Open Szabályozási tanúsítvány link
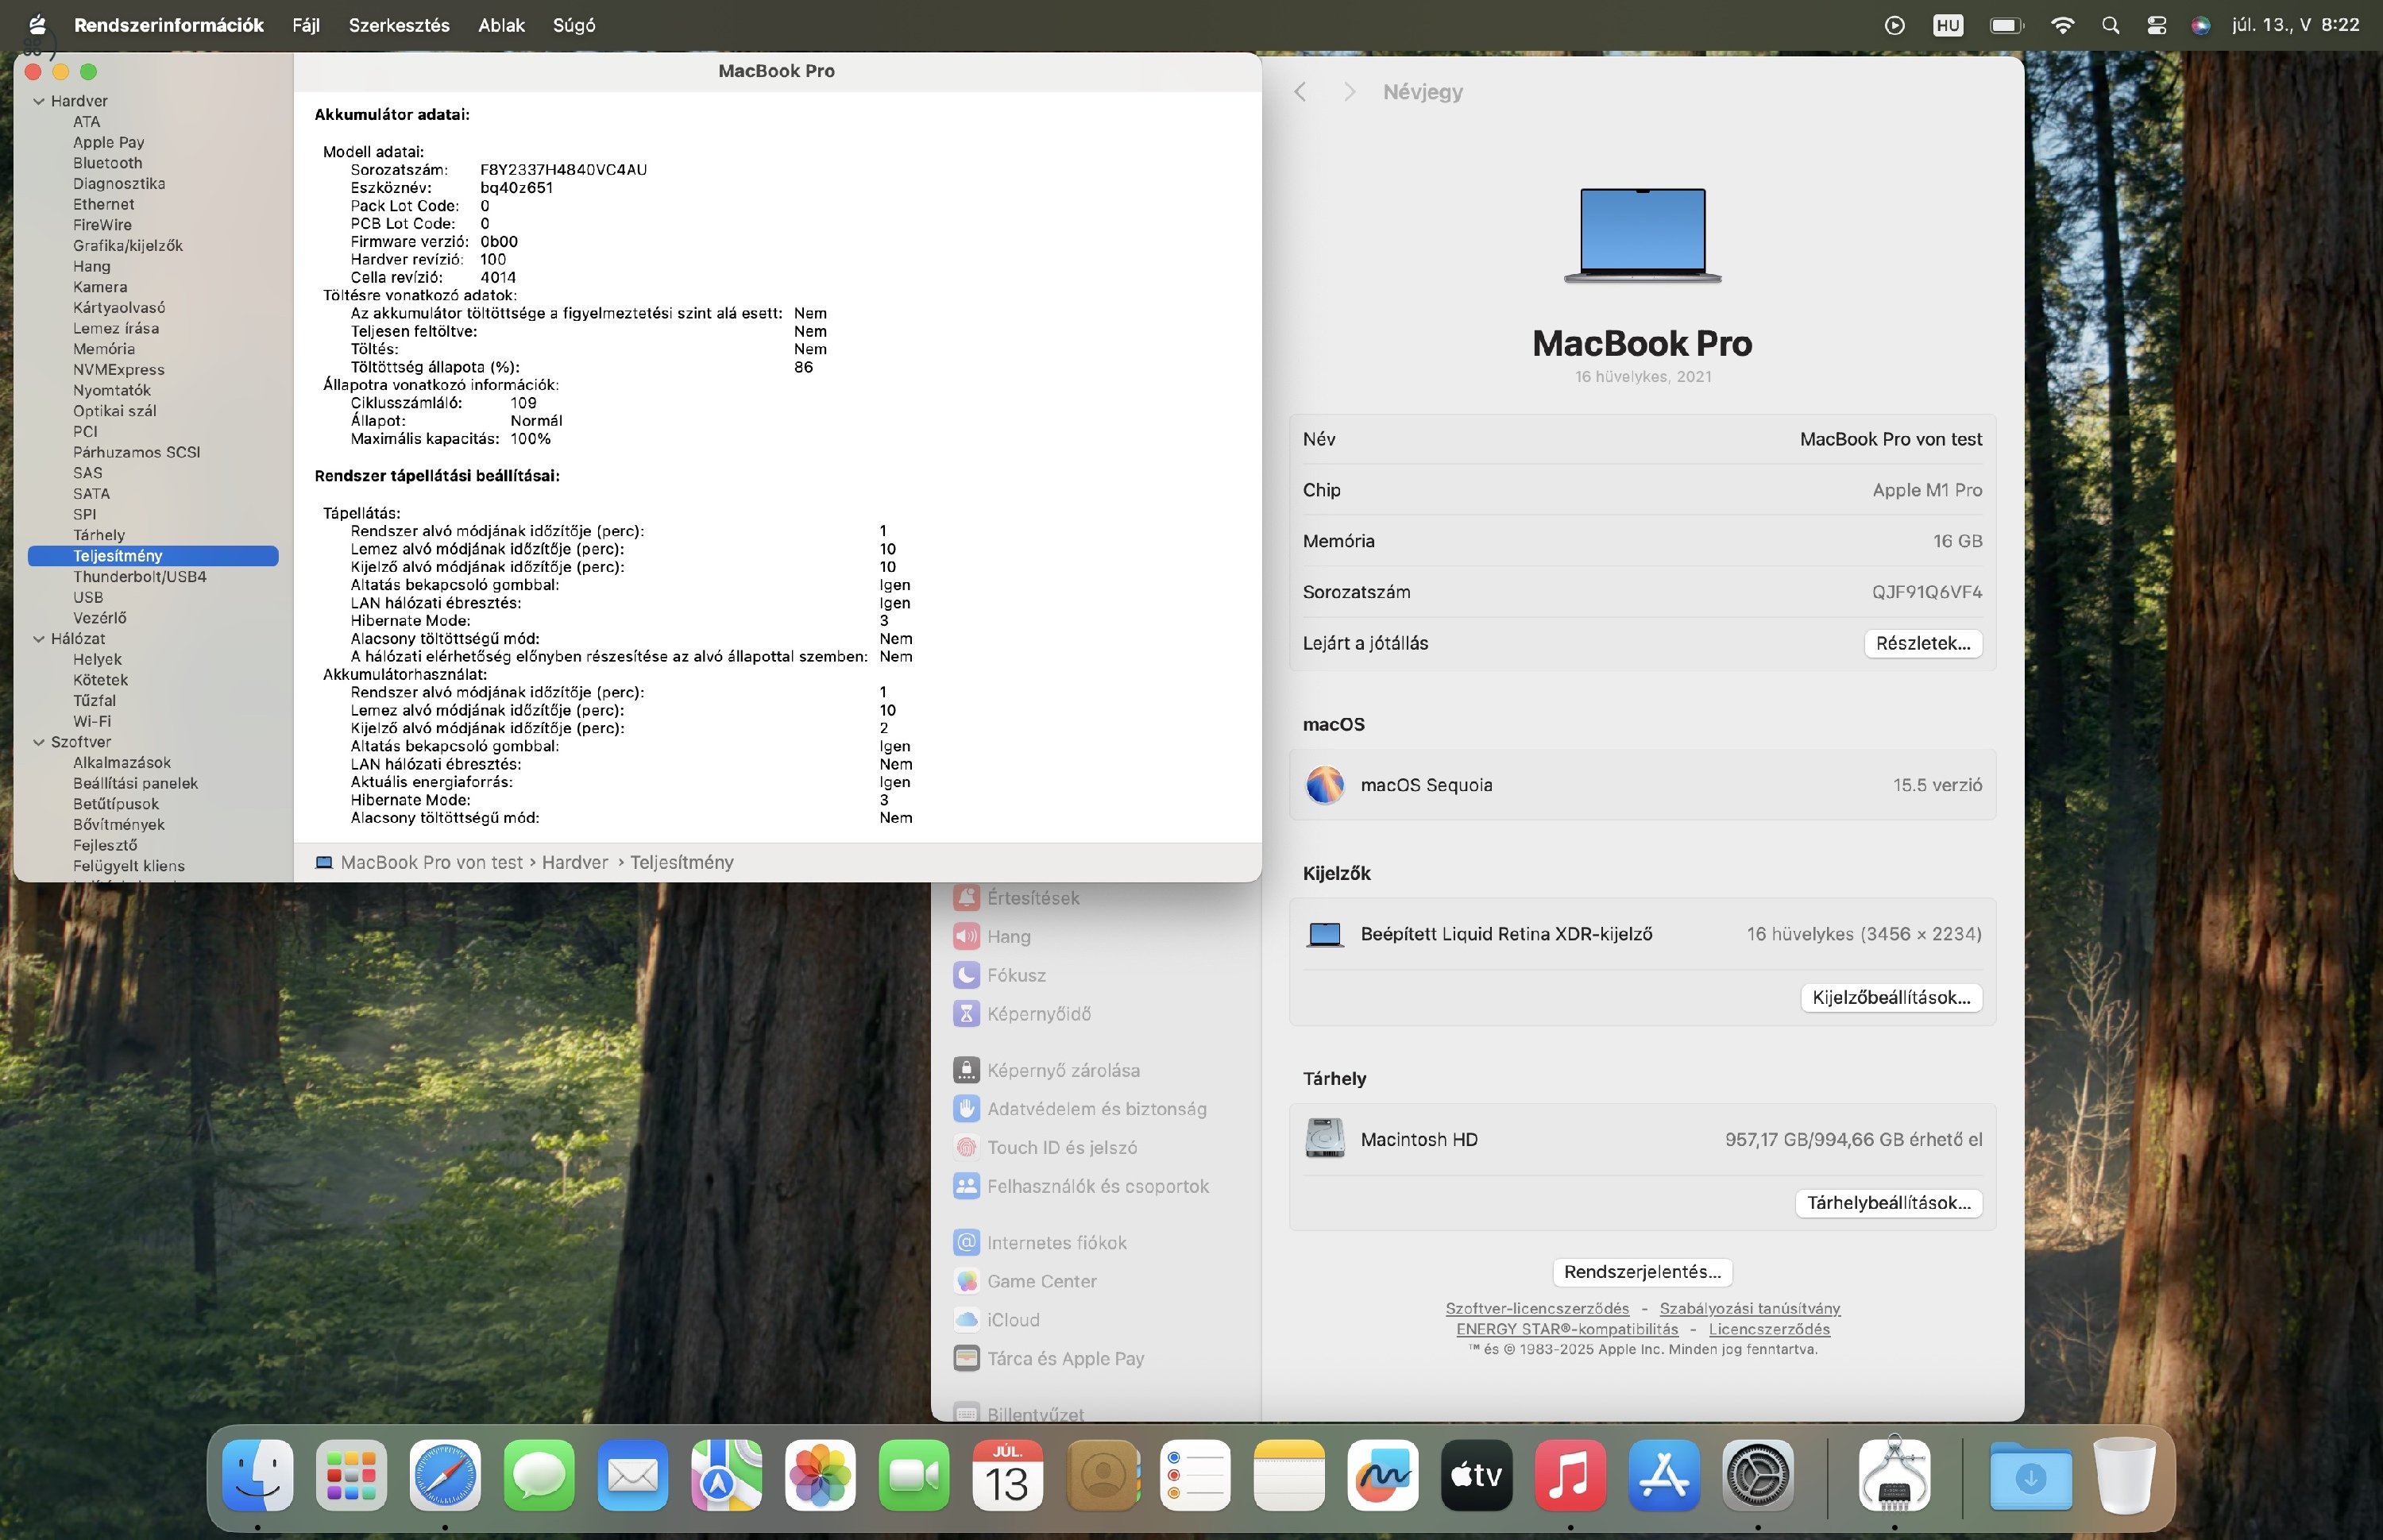 point(1750,1308)
